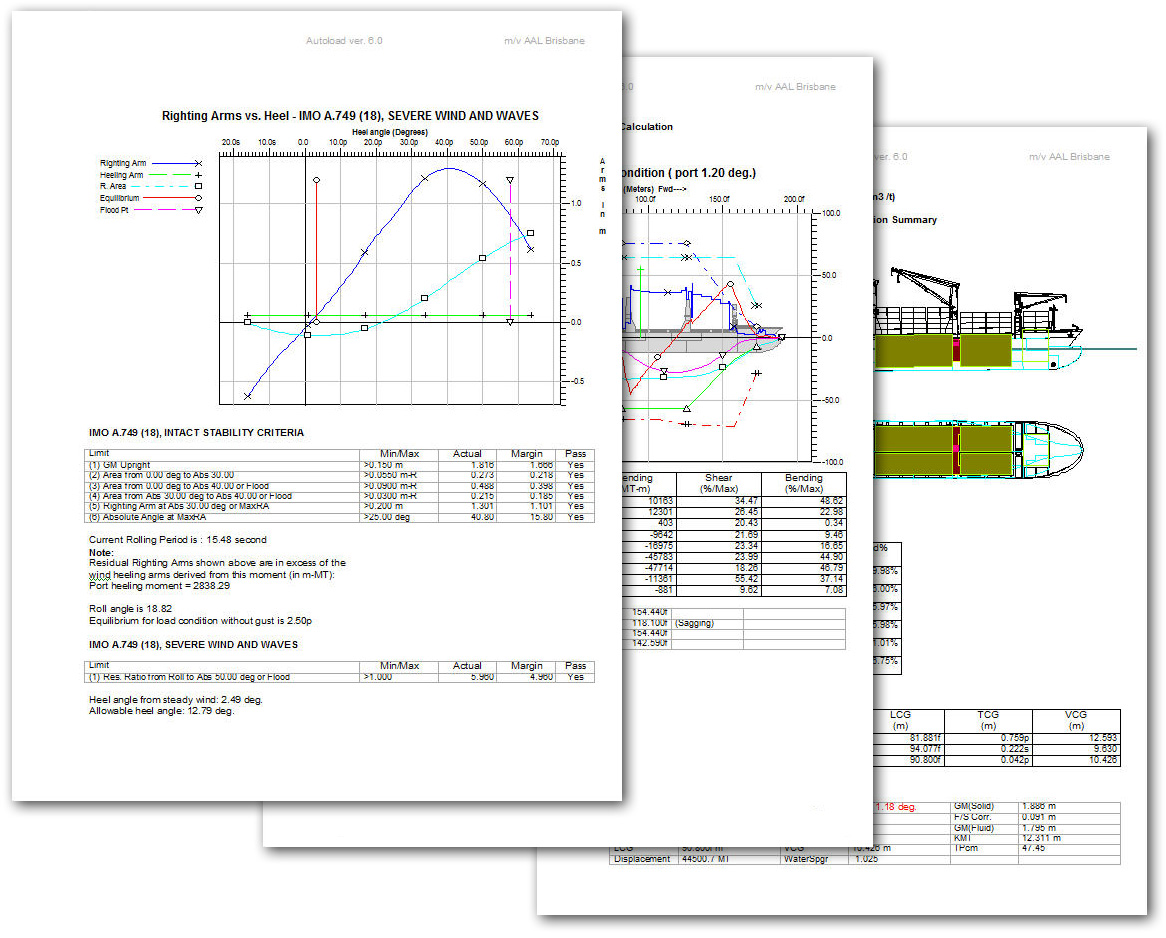Click the ship deck plan view drawing
This screenshot has height=938, width=1166.
975,448
